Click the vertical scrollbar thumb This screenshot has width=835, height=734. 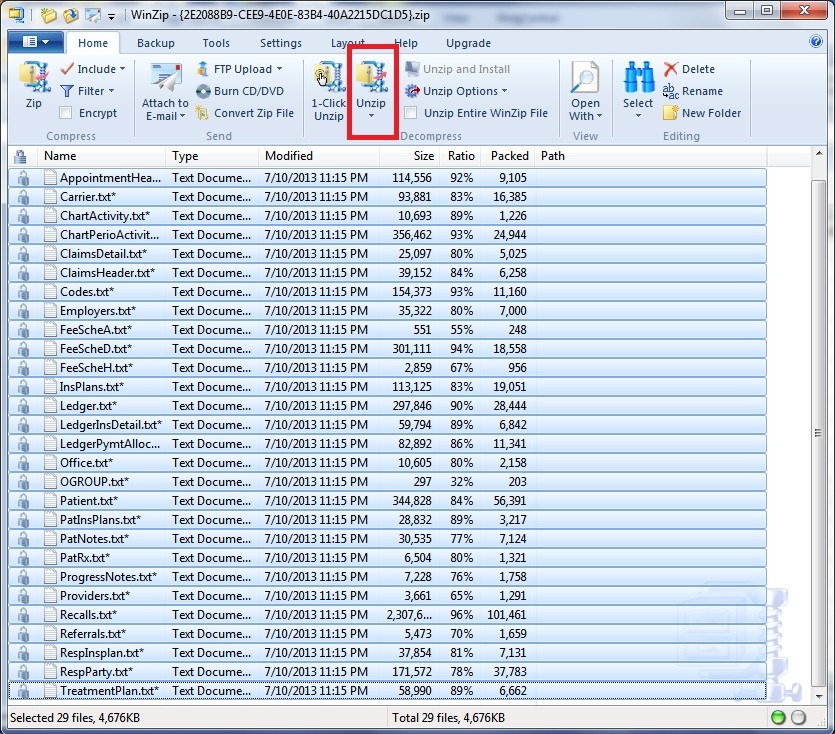point(818,433)
